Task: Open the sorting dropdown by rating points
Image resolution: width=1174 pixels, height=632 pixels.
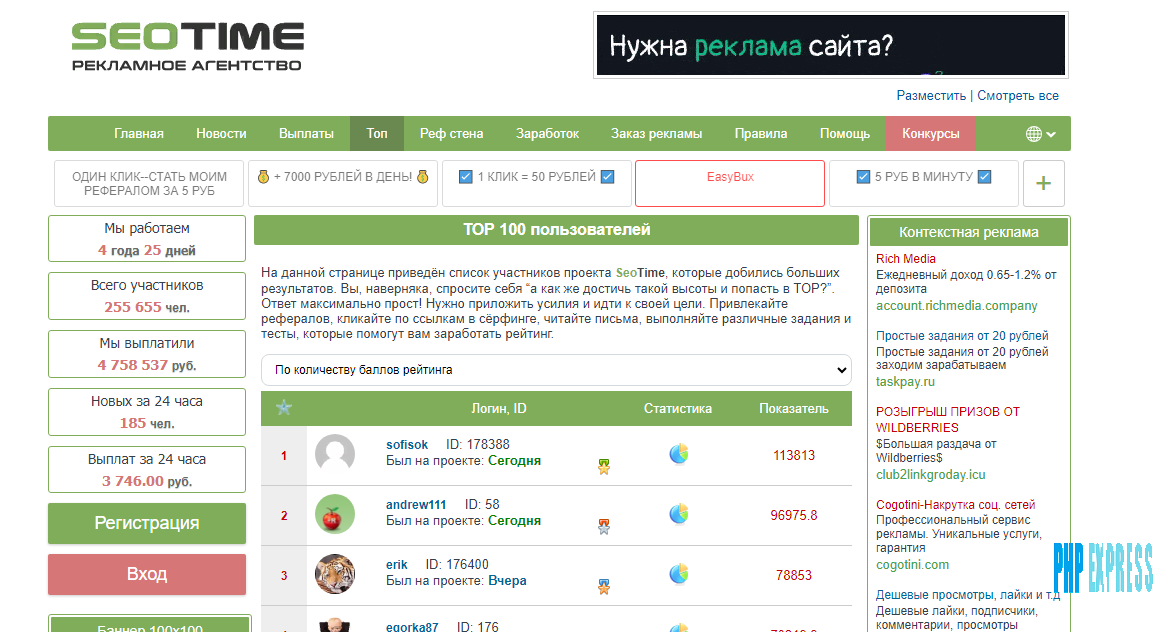Action: point(556,370)
